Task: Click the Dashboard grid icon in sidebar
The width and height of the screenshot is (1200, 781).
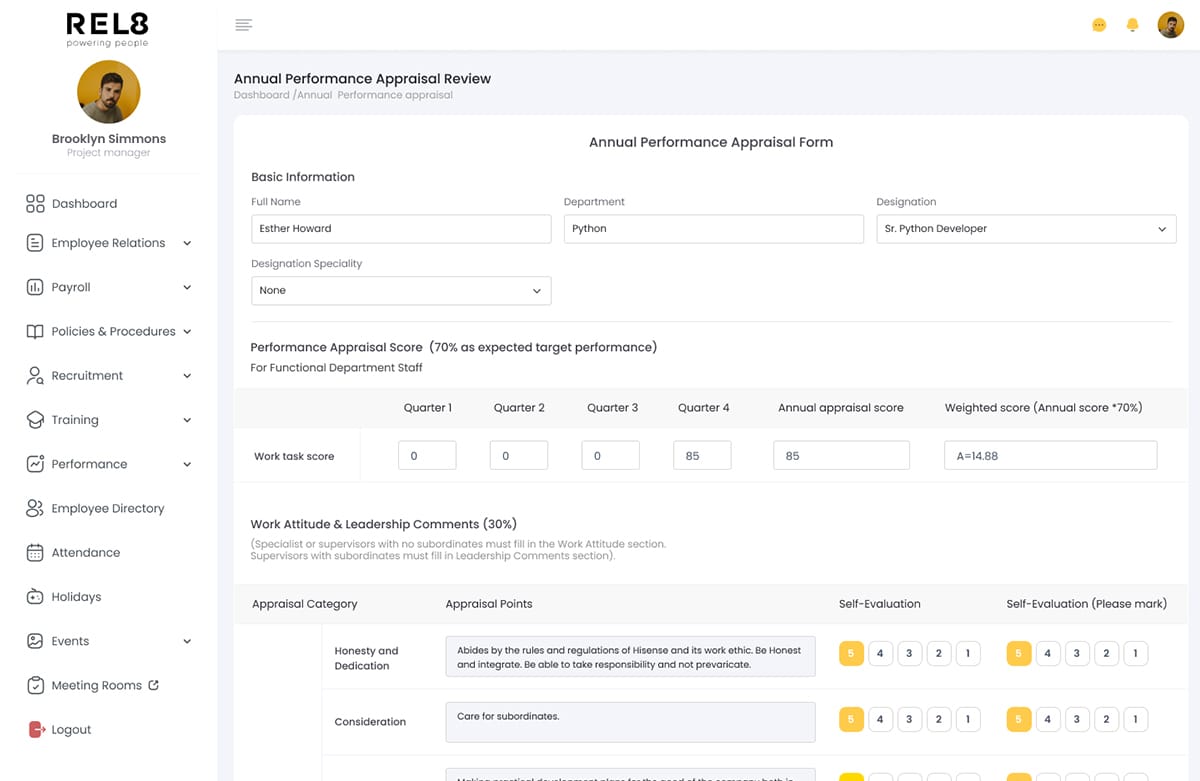Action: (x=35, y=204)
